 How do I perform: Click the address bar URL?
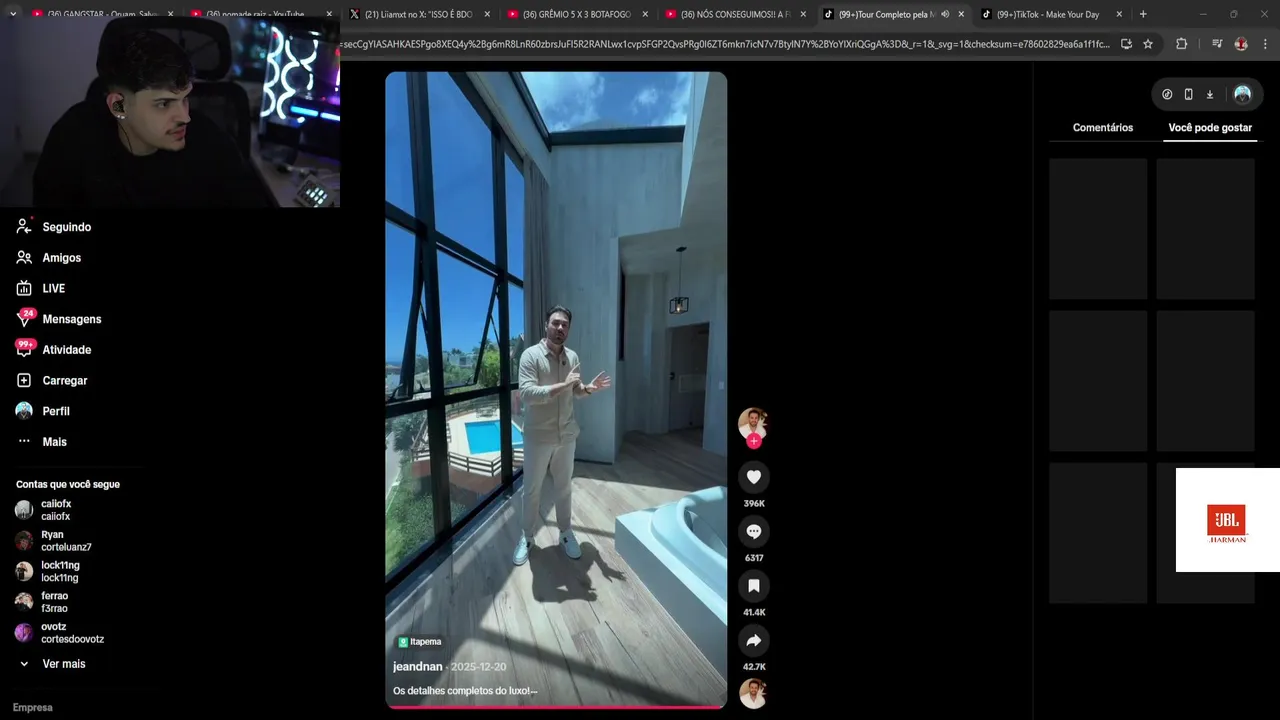[x=725, y=44]
